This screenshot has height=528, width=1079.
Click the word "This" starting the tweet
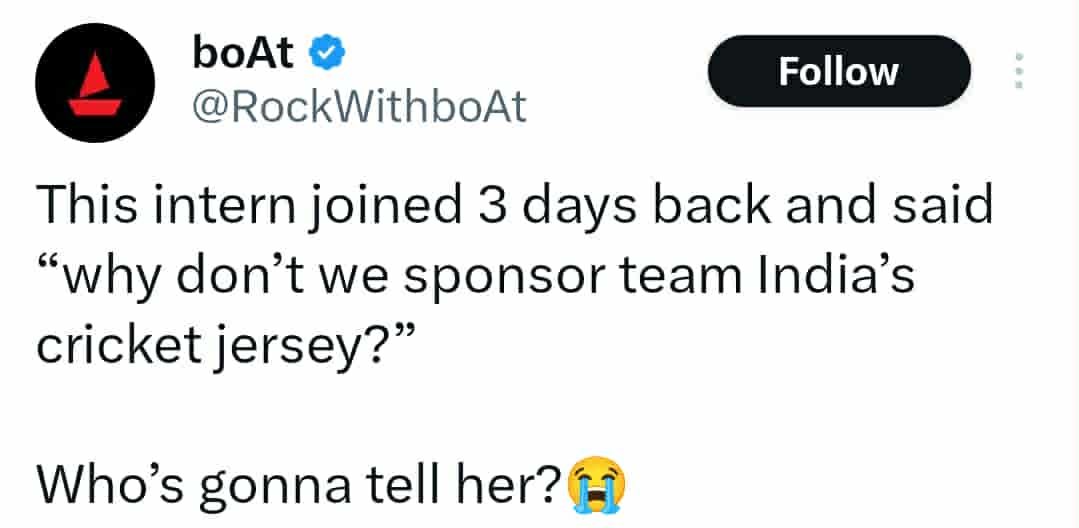tap(82, 205)
